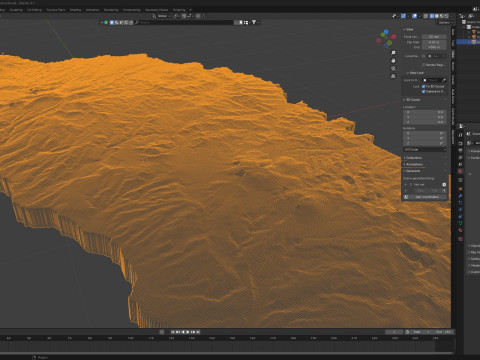The height and width of the screenshot is (360, 480).
Task: Expand the Collections panel section
Action: (x=413, y=158)
